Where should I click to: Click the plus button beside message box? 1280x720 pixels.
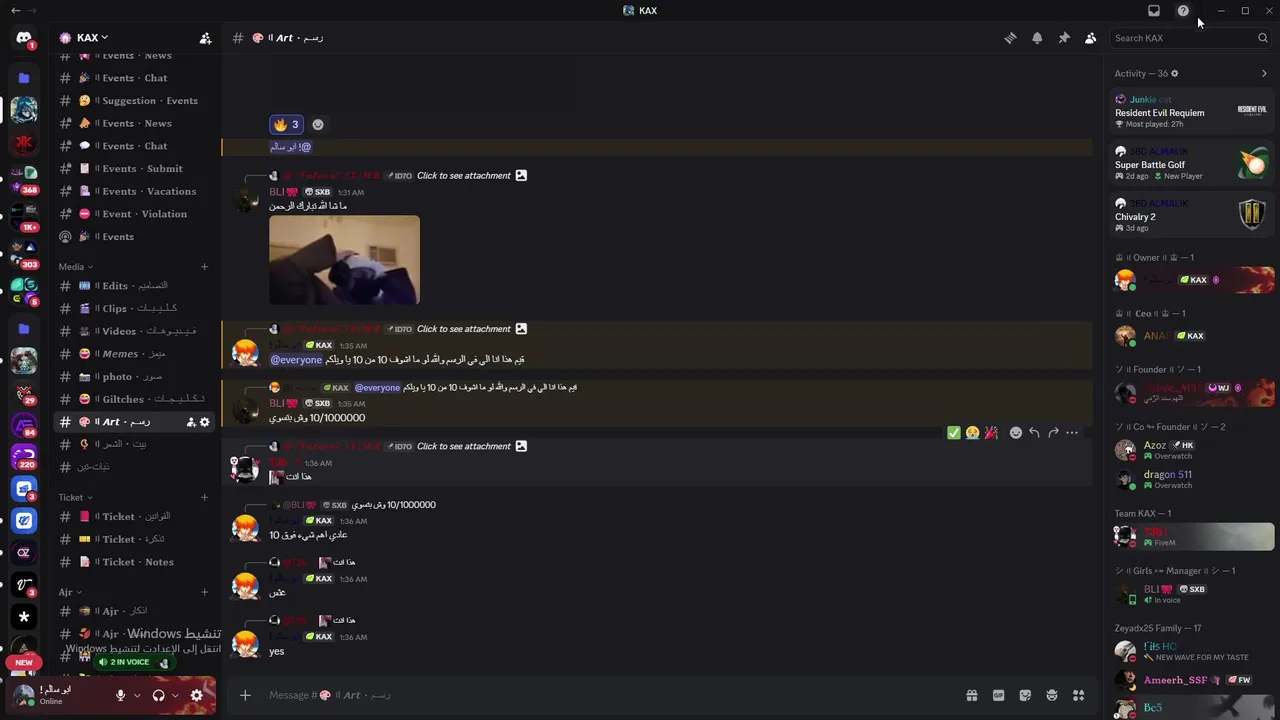tap(245, 695)
